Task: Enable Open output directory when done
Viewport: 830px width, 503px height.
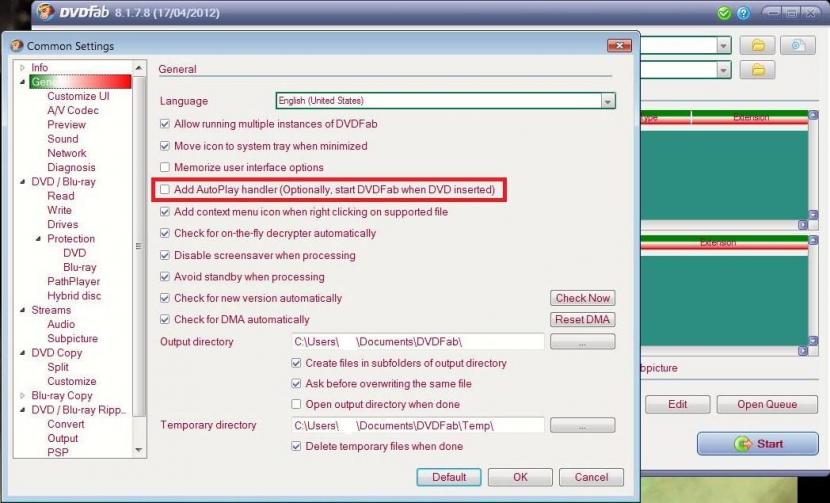Action: (296, 404)
